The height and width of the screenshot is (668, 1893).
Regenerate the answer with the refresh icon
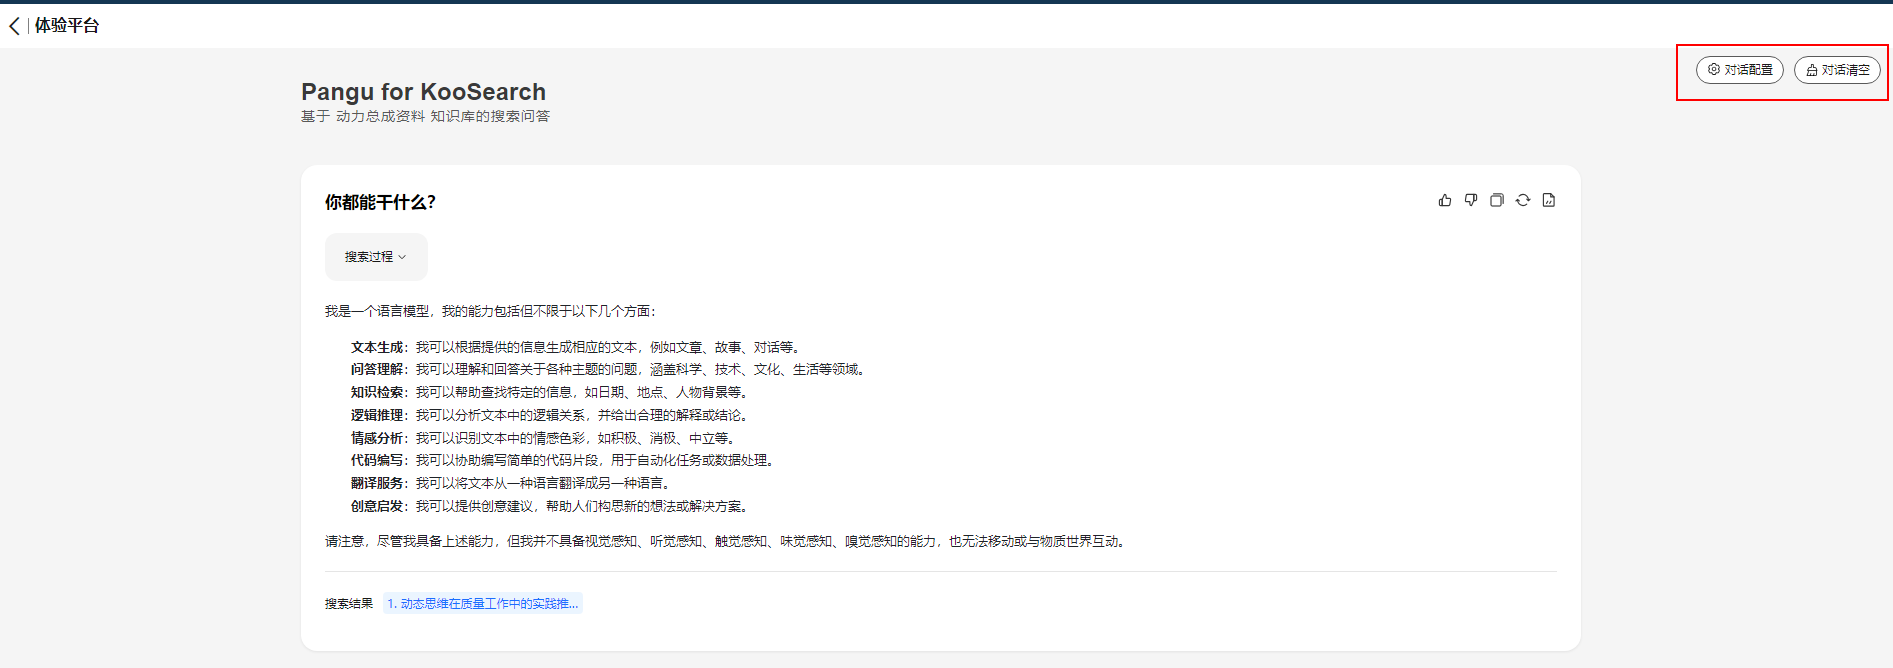[1523, 200]
